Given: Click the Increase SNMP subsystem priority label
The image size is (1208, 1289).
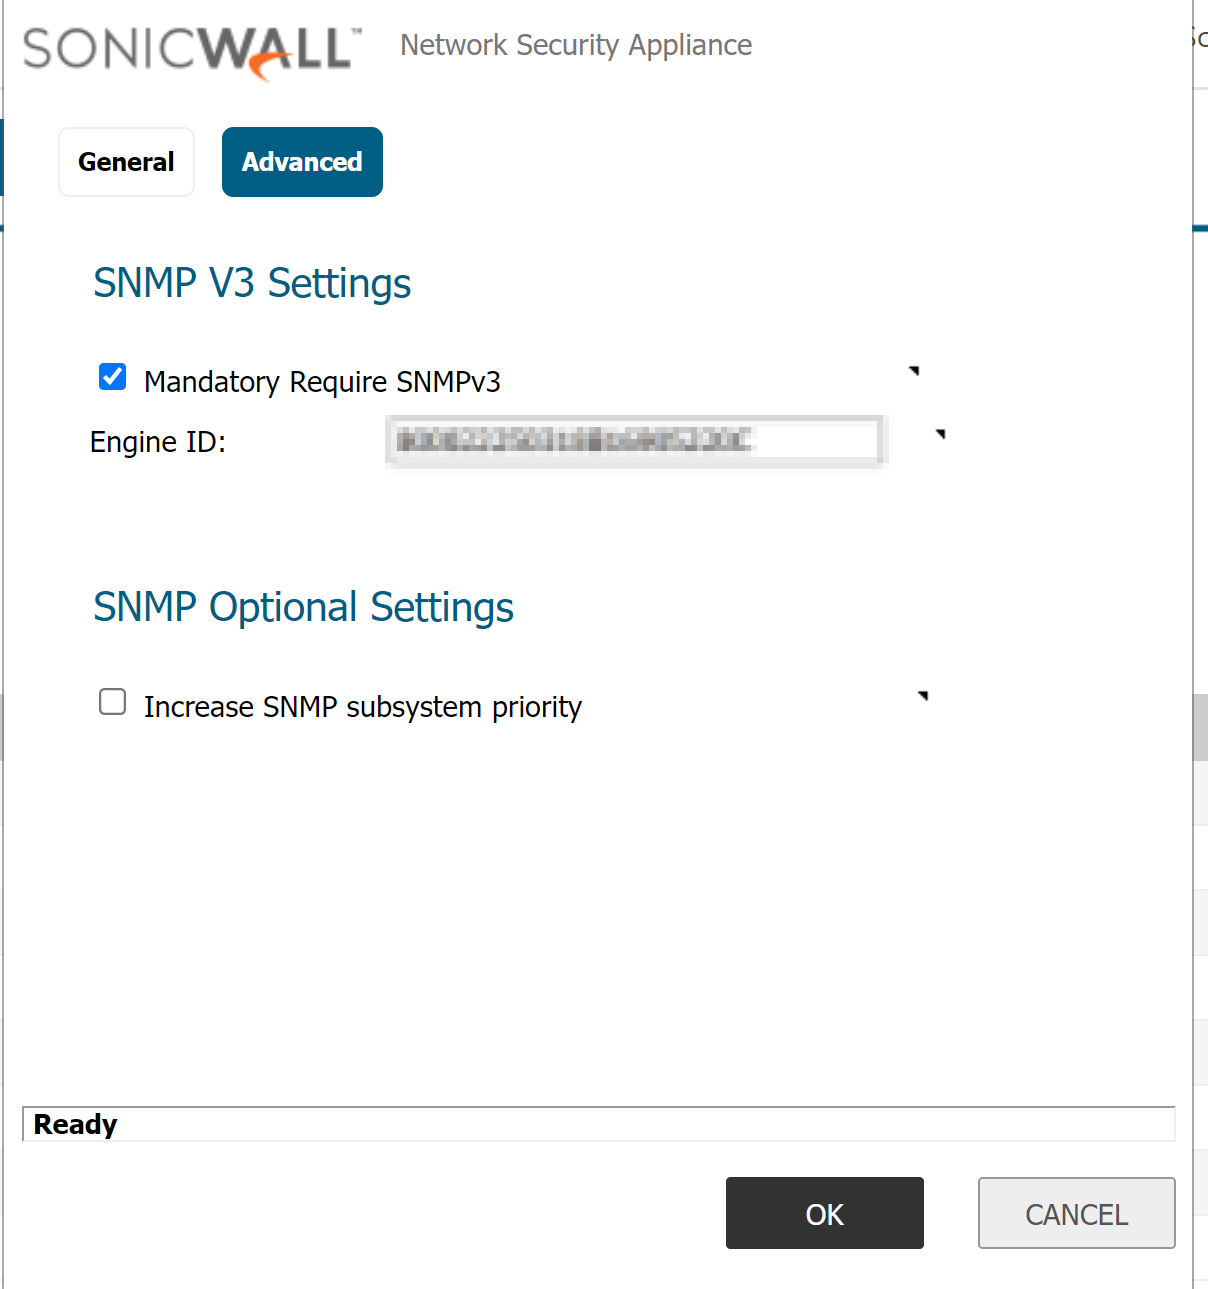Looking at the screenshot, I should tap(362, 707).
